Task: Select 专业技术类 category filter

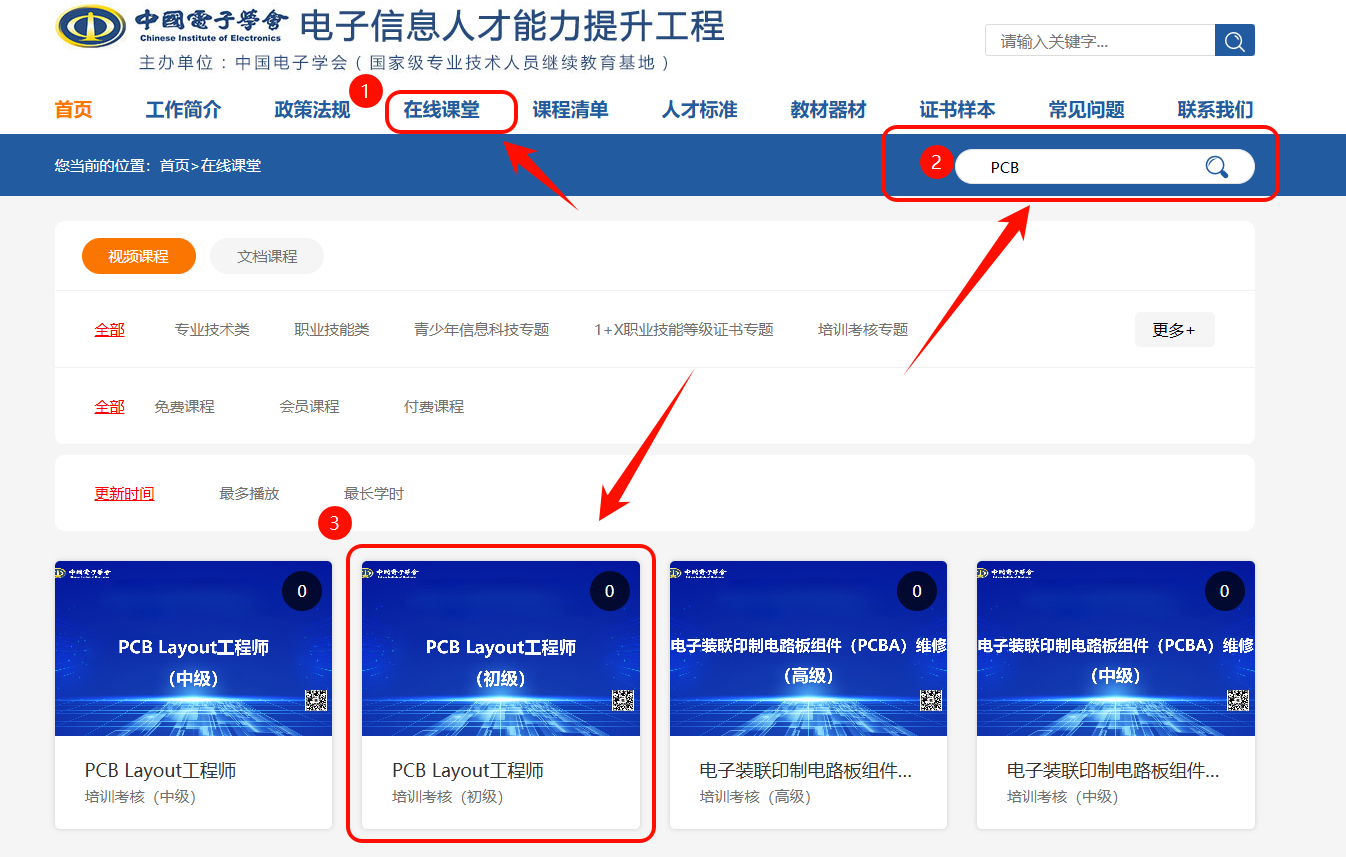Action: [x=212, y=330]
